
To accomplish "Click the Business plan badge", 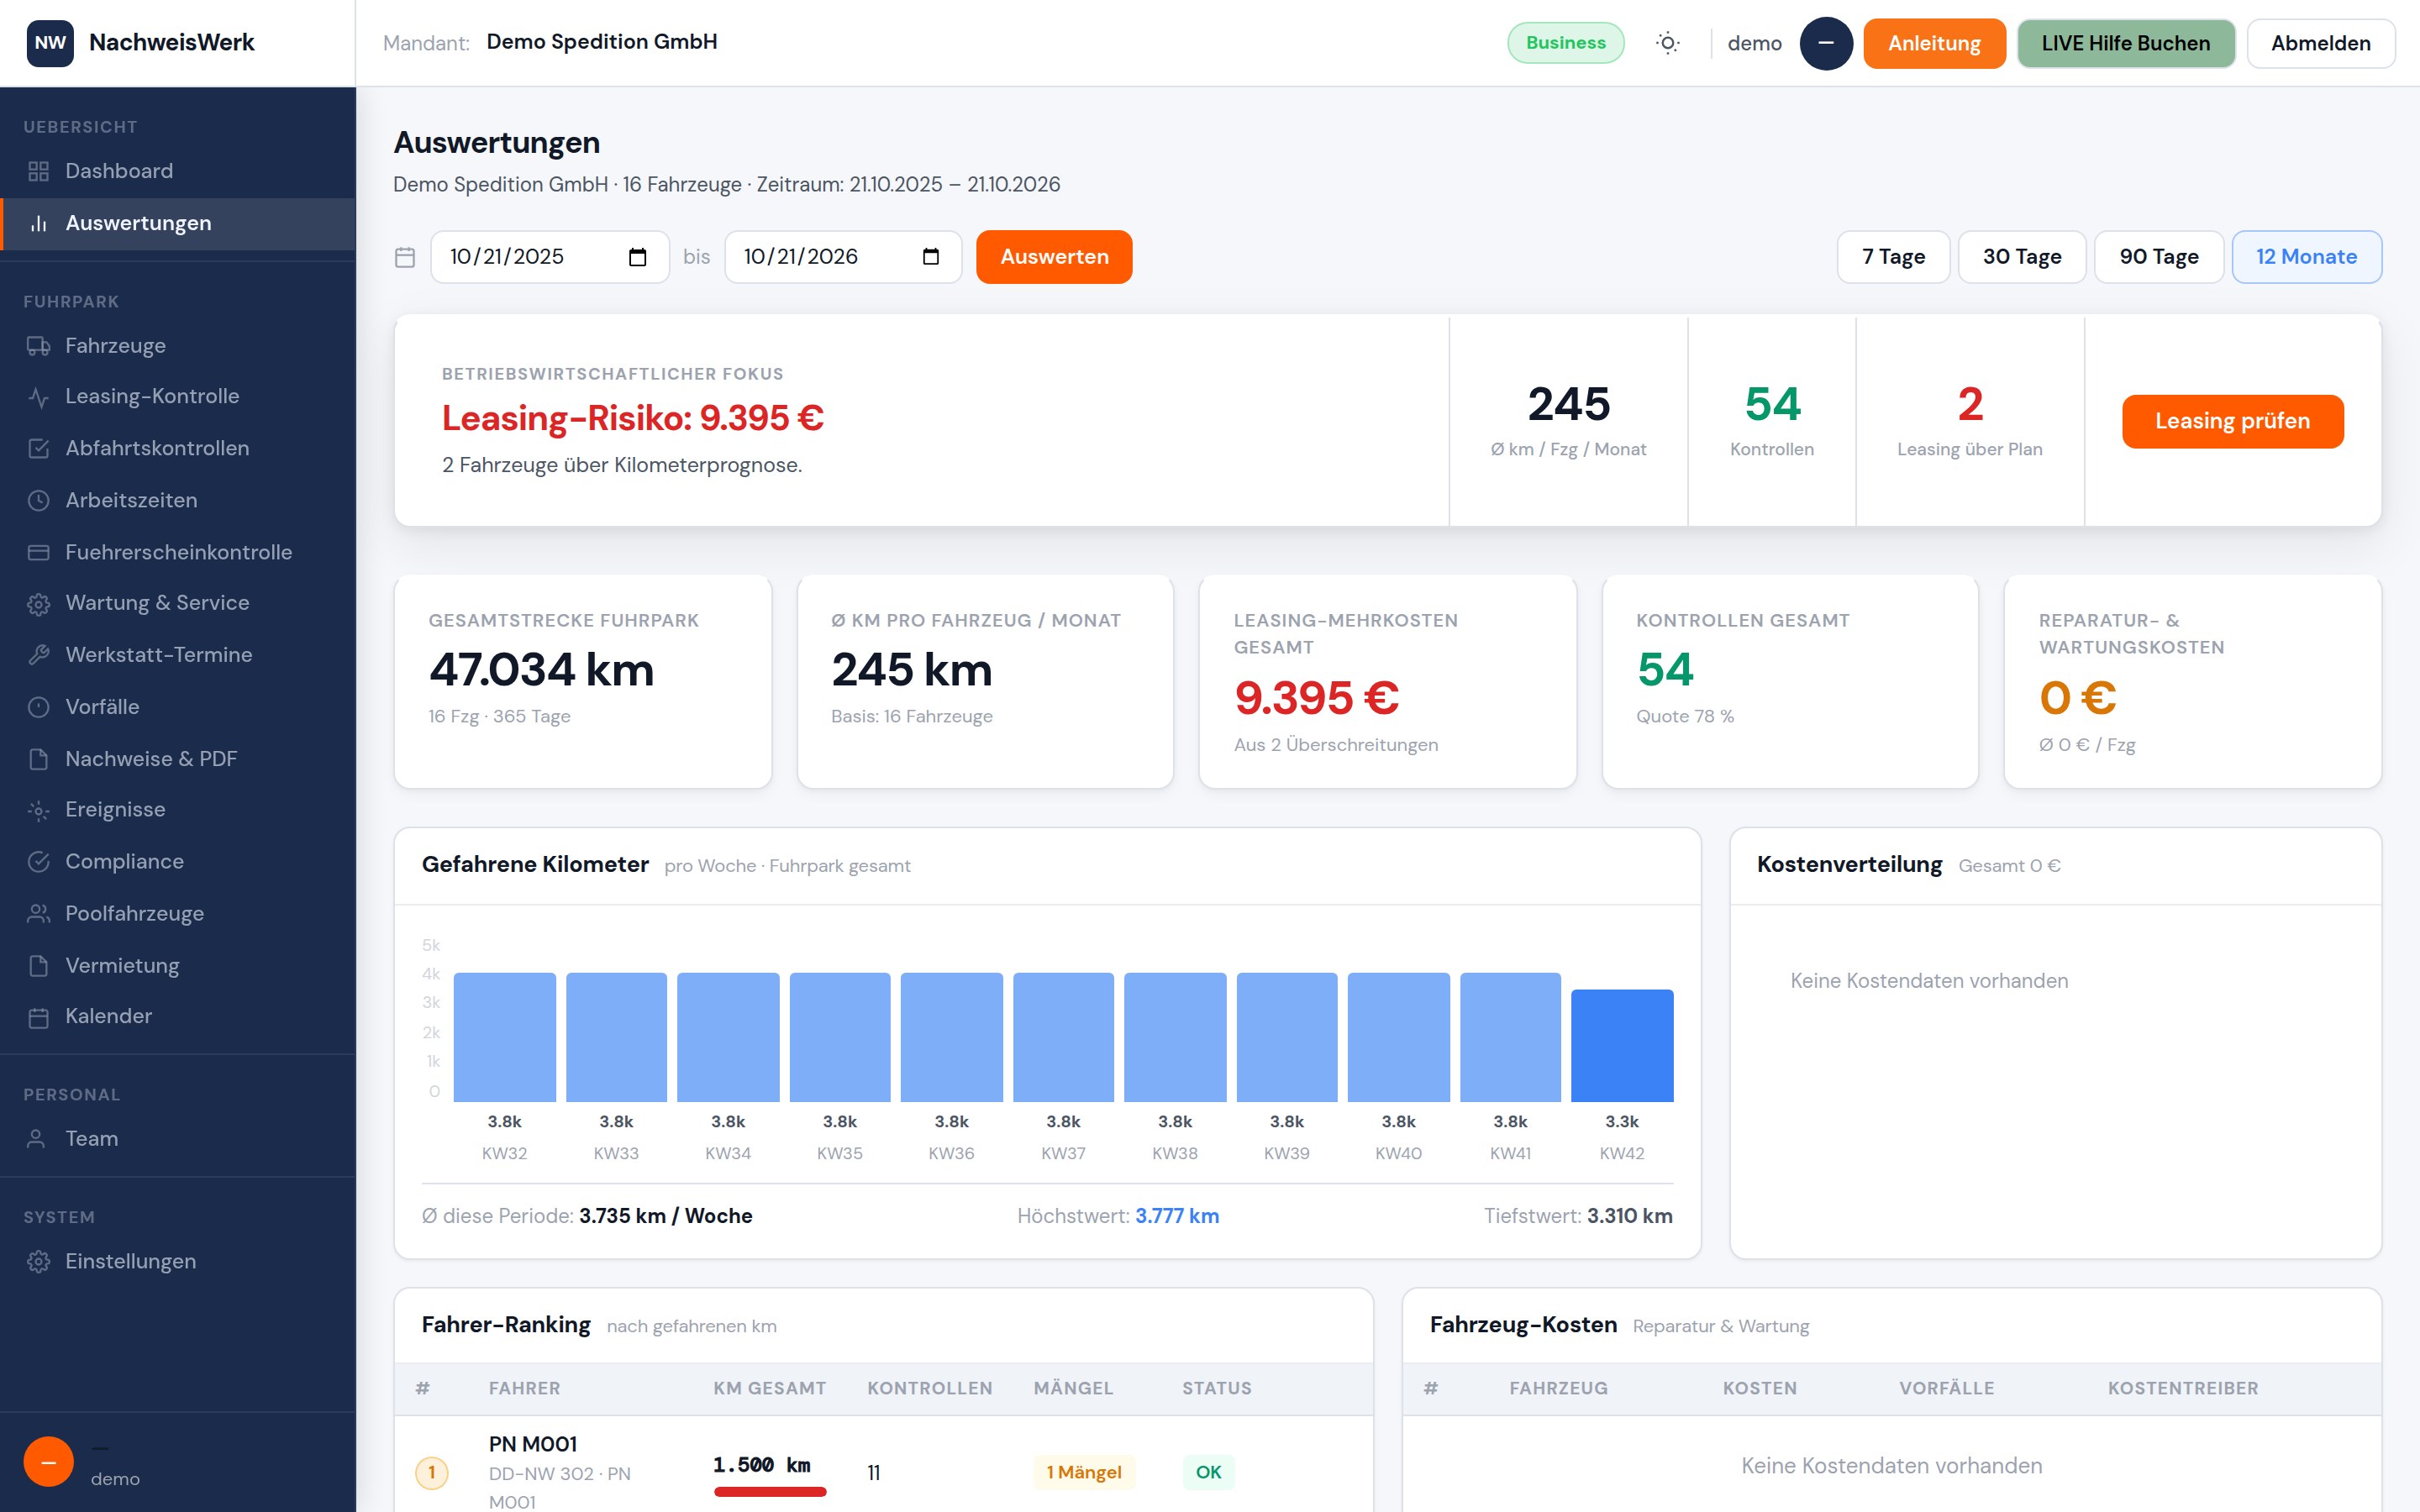I will pos(1565,43).
